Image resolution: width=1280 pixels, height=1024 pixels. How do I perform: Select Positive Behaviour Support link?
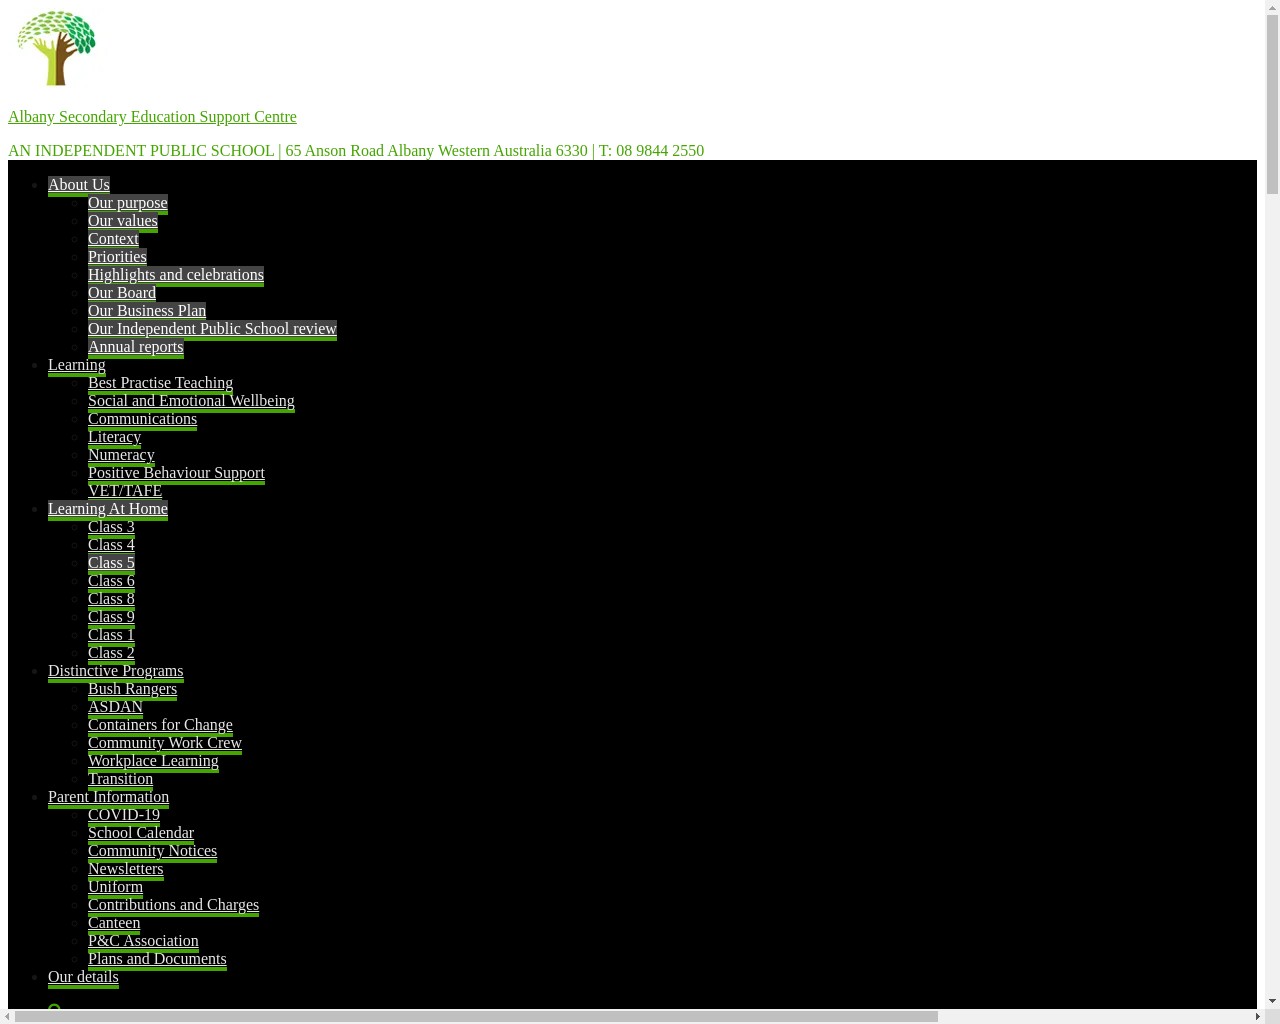(x=176, y=473)
